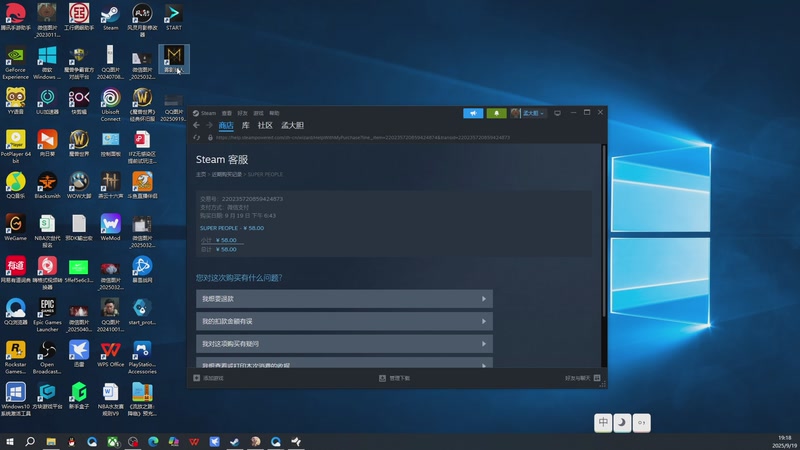Select the Blacksmith desktop icon
This screenshot has width=800, height=450.
pyautogui.click(x=47, y=186)
